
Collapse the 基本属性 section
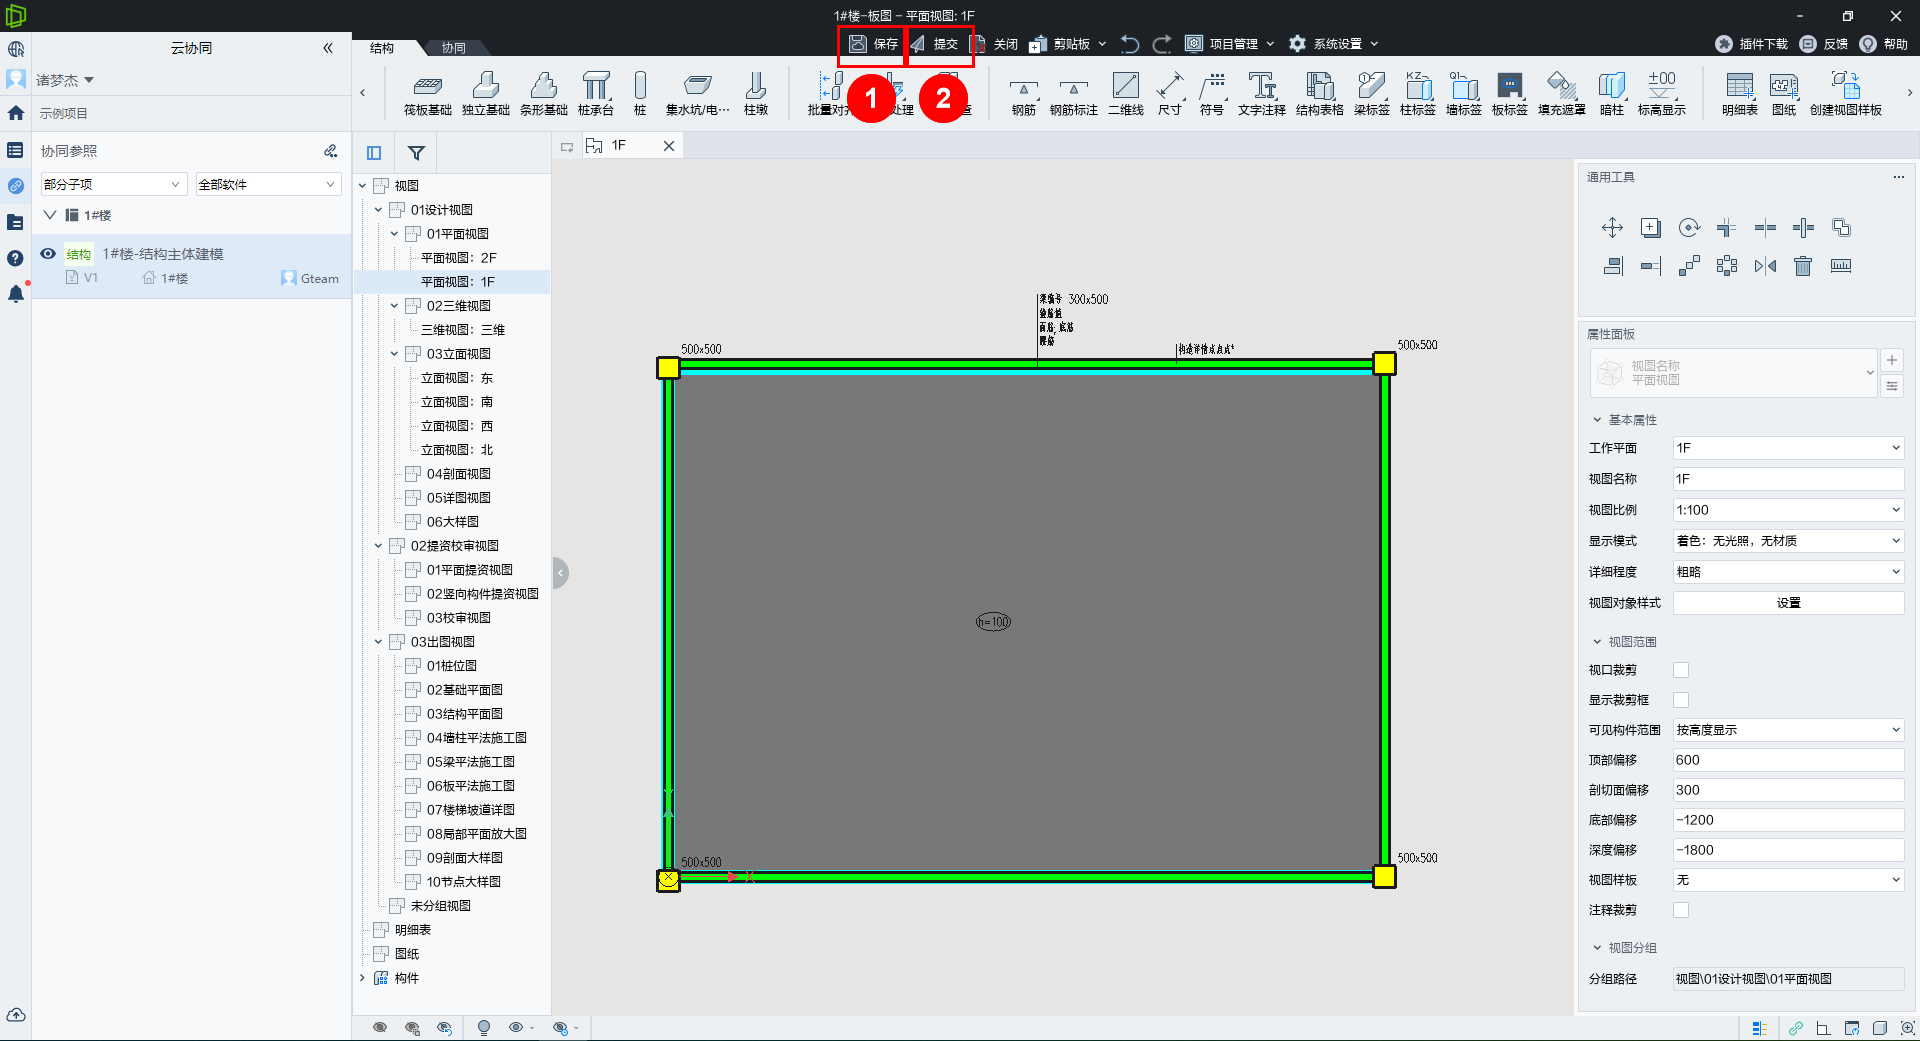coord(1597,420)
